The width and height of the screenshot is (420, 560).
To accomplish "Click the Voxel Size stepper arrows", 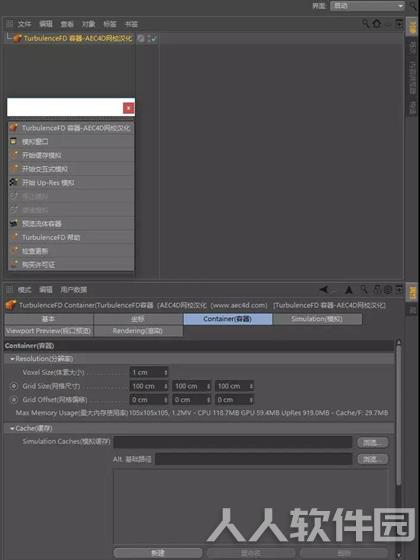I will (166, 372).
